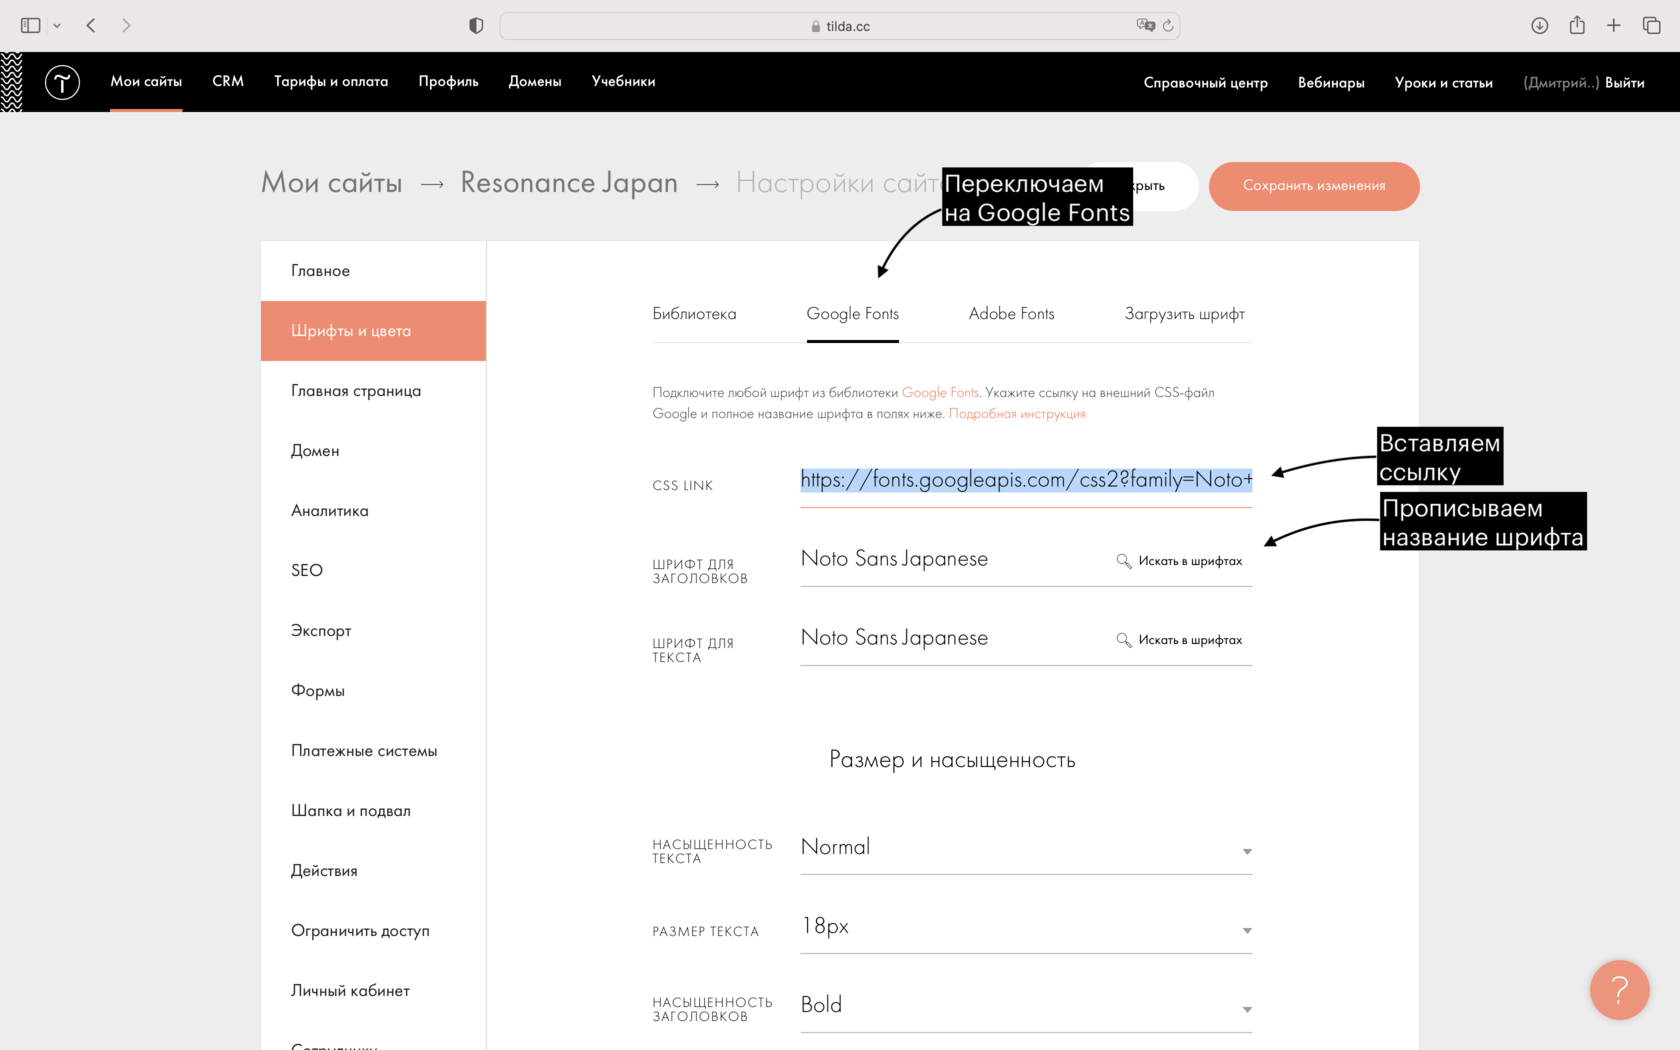The width and height of the screenshot is (1680, 1050).
Task: Toggle the Safari sidebar icon
Action: [31, 25]
